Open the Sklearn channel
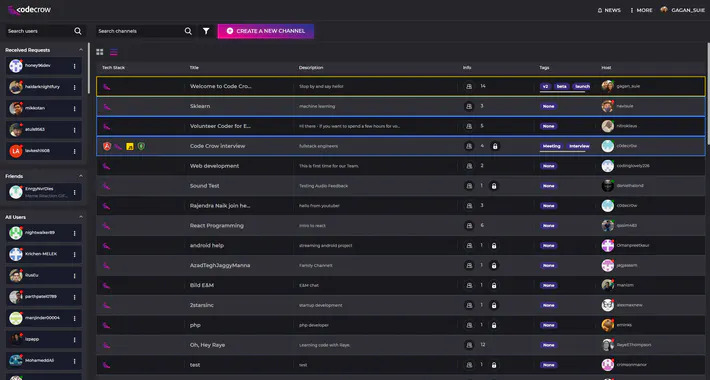This screenshot has height=380, width=710. pos(401,106)
